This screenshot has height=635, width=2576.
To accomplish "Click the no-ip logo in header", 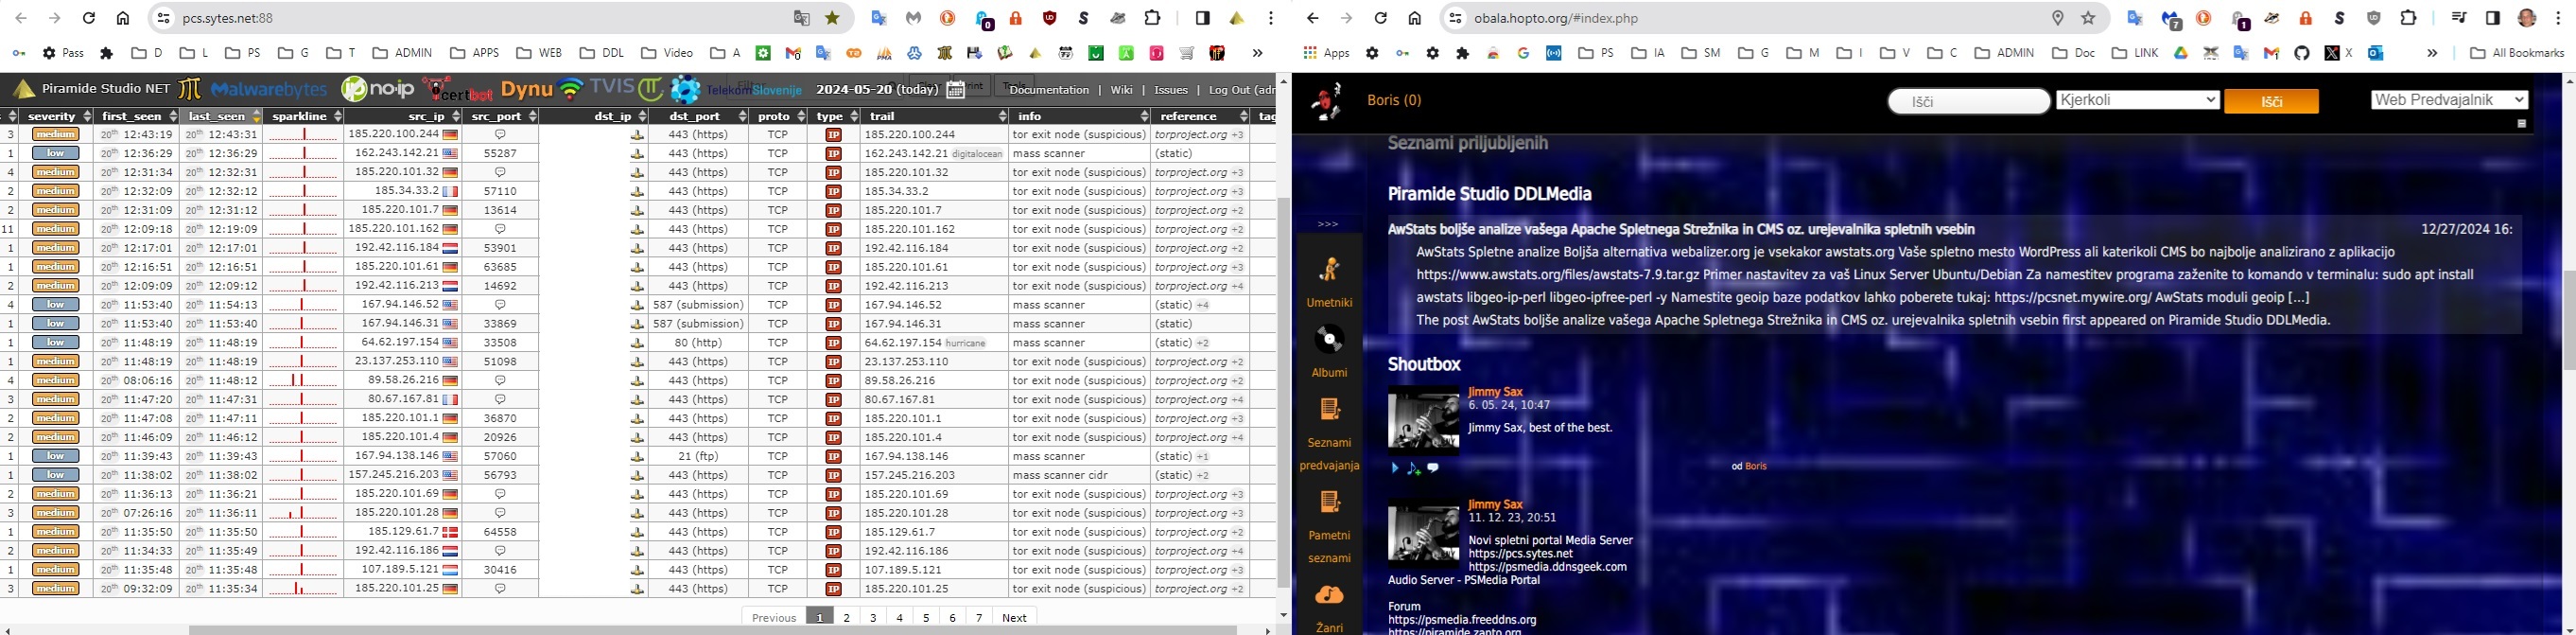I will [x=377, y=89].
